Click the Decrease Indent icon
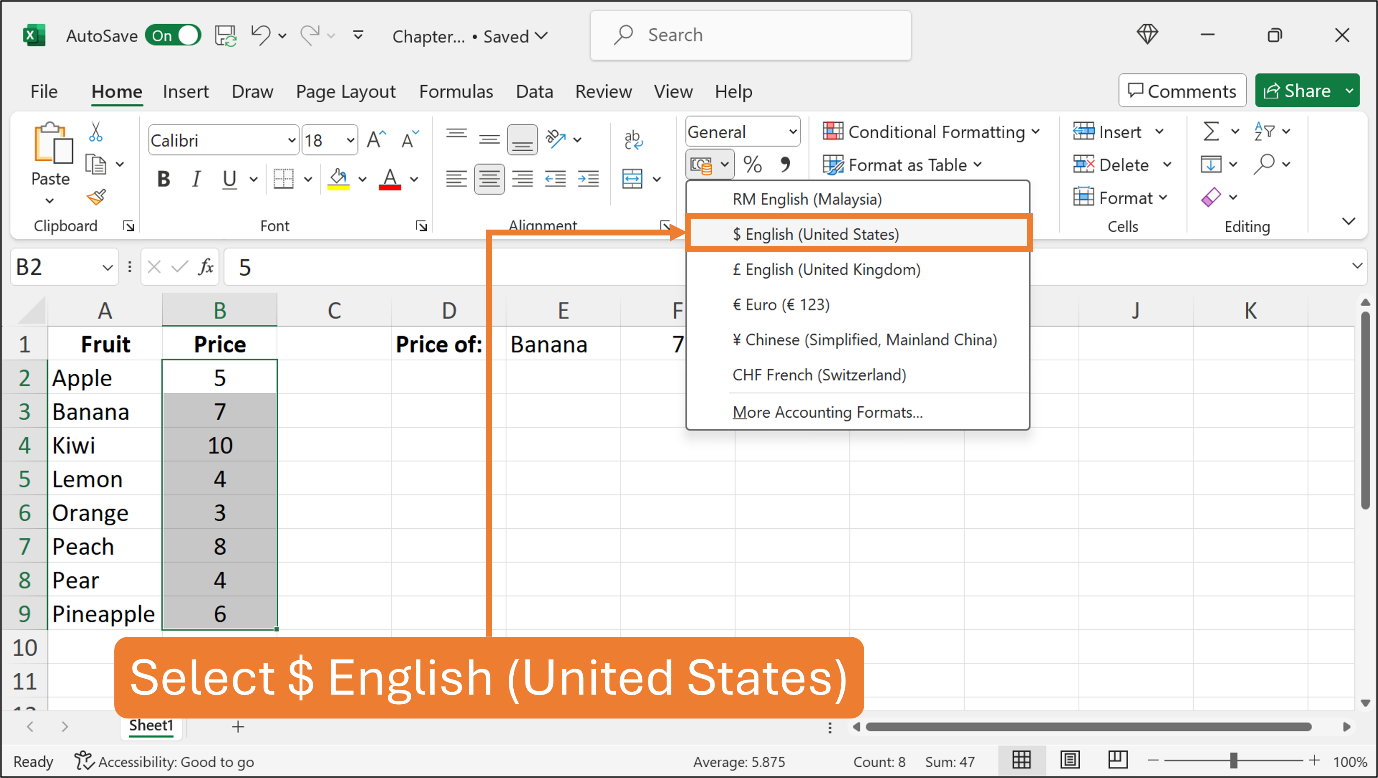Screen dimensions: 1378x778 pos(556,180)
